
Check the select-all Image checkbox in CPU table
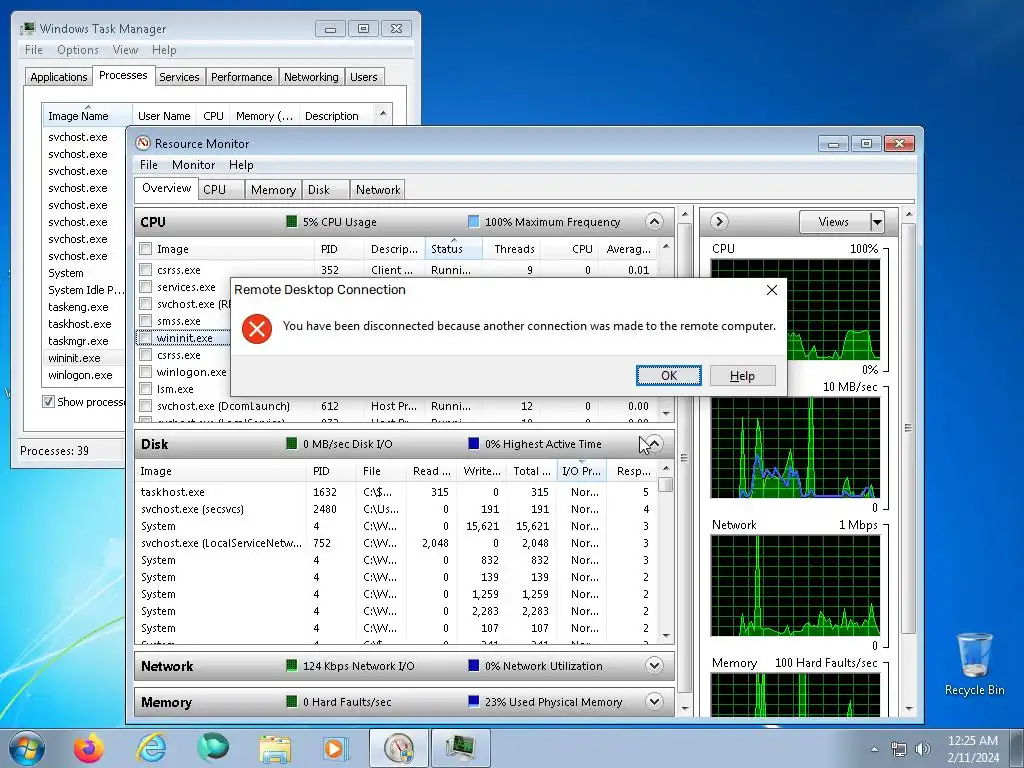tap(146, 249)
